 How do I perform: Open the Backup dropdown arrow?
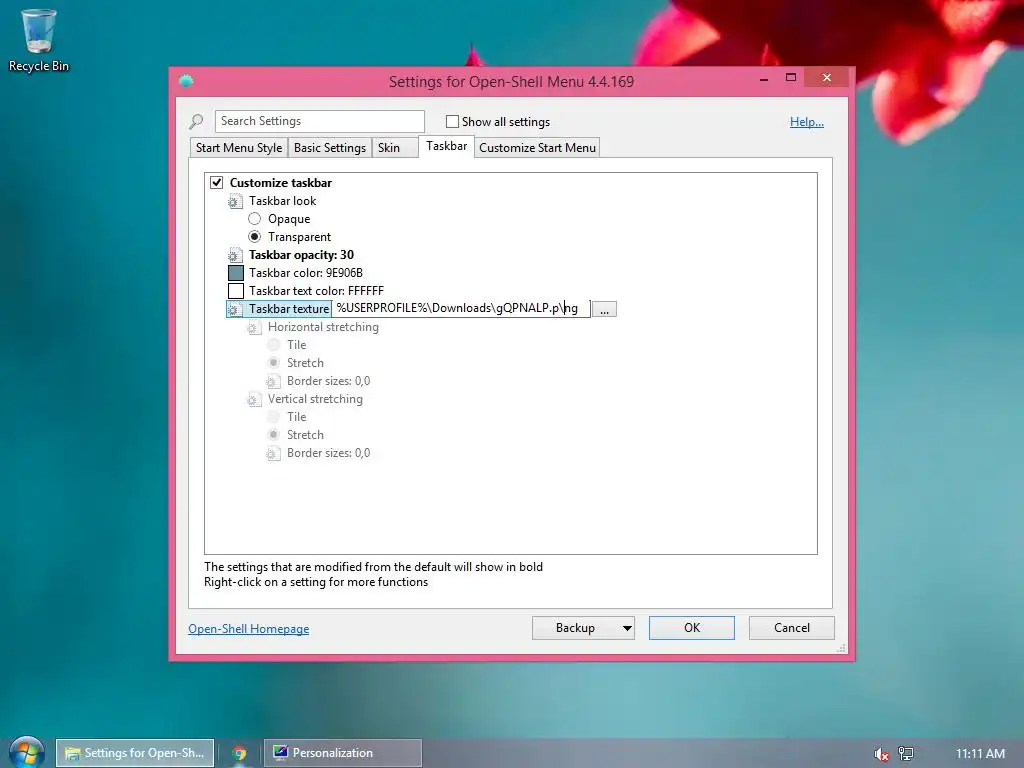[x=627, y=628]
